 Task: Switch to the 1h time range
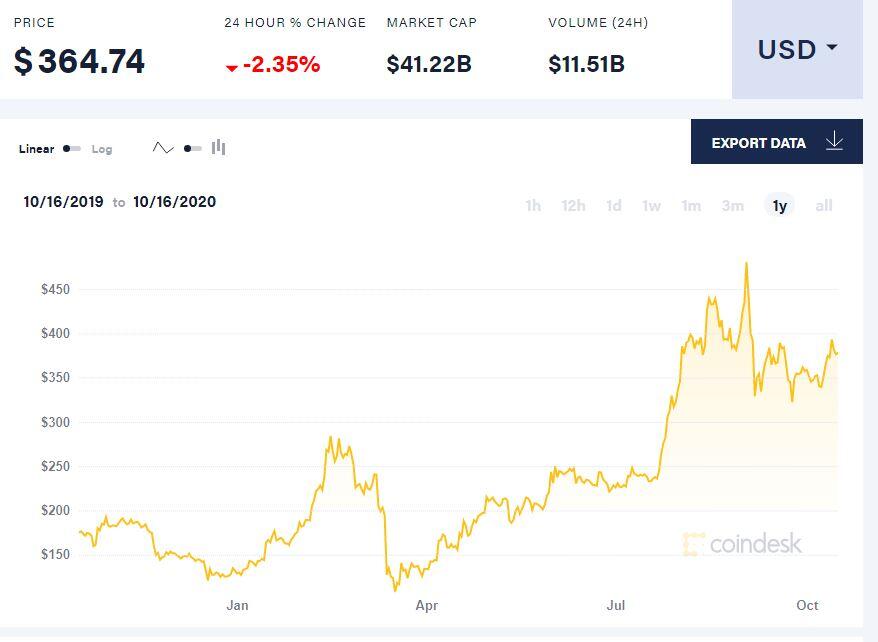pyautogui.click(x=533, y=206)
